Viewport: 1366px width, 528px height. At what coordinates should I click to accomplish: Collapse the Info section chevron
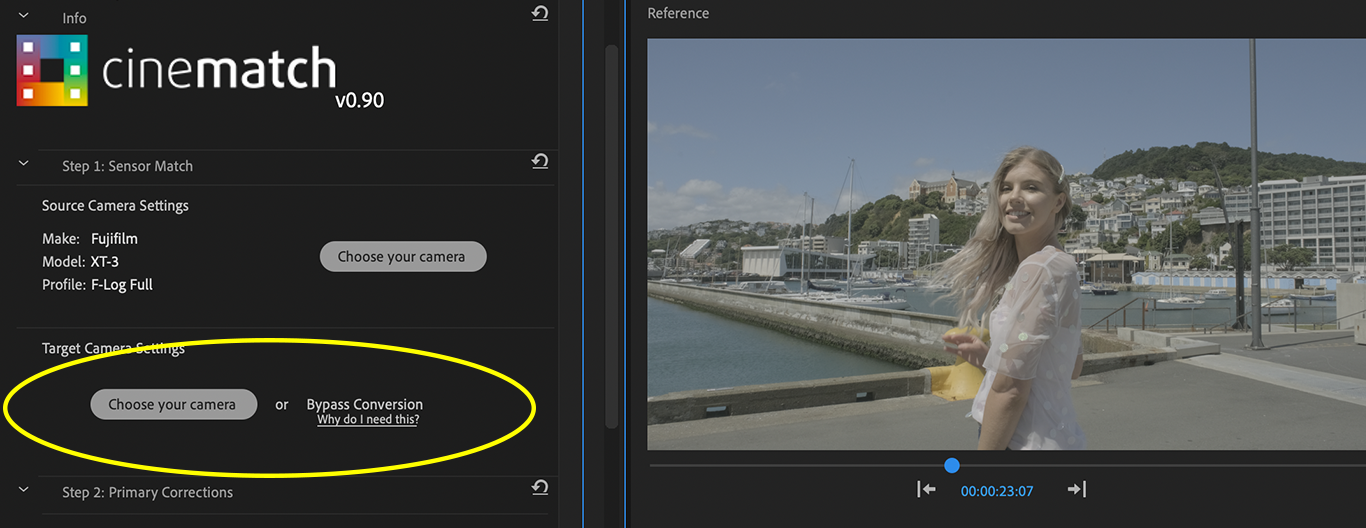[x=24, y=17]
